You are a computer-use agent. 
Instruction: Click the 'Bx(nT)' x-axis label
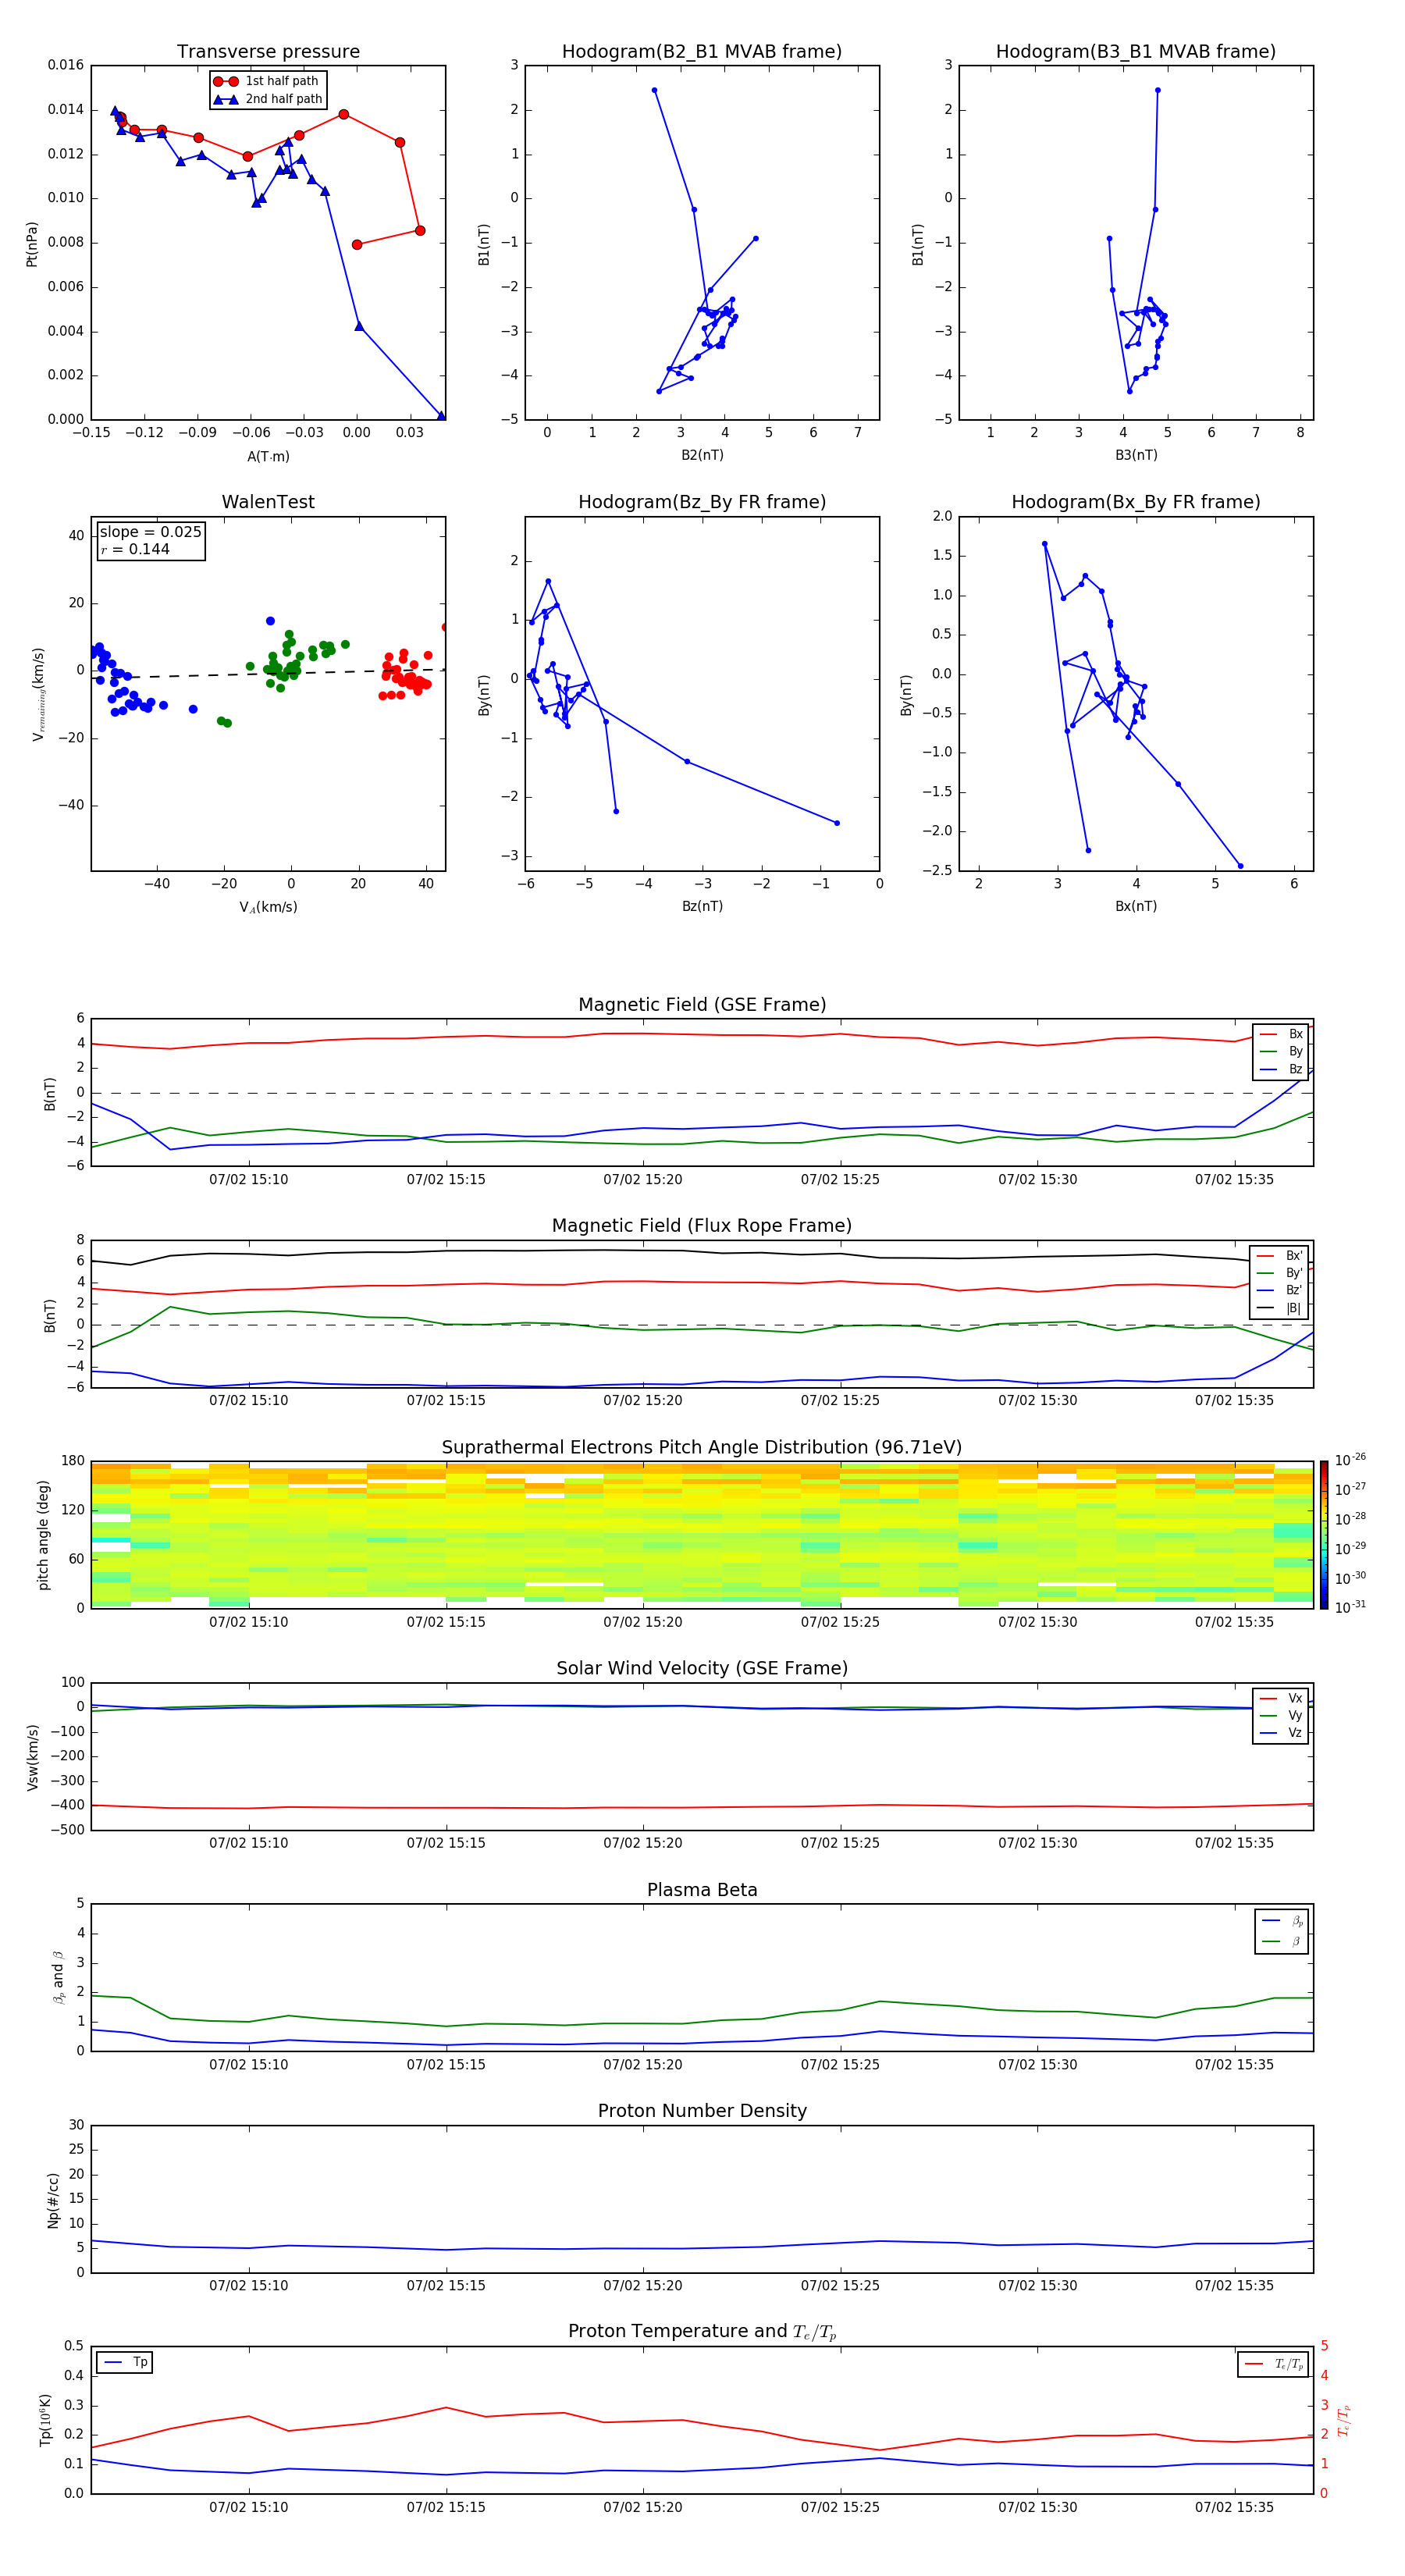(x=1136, y=906)
